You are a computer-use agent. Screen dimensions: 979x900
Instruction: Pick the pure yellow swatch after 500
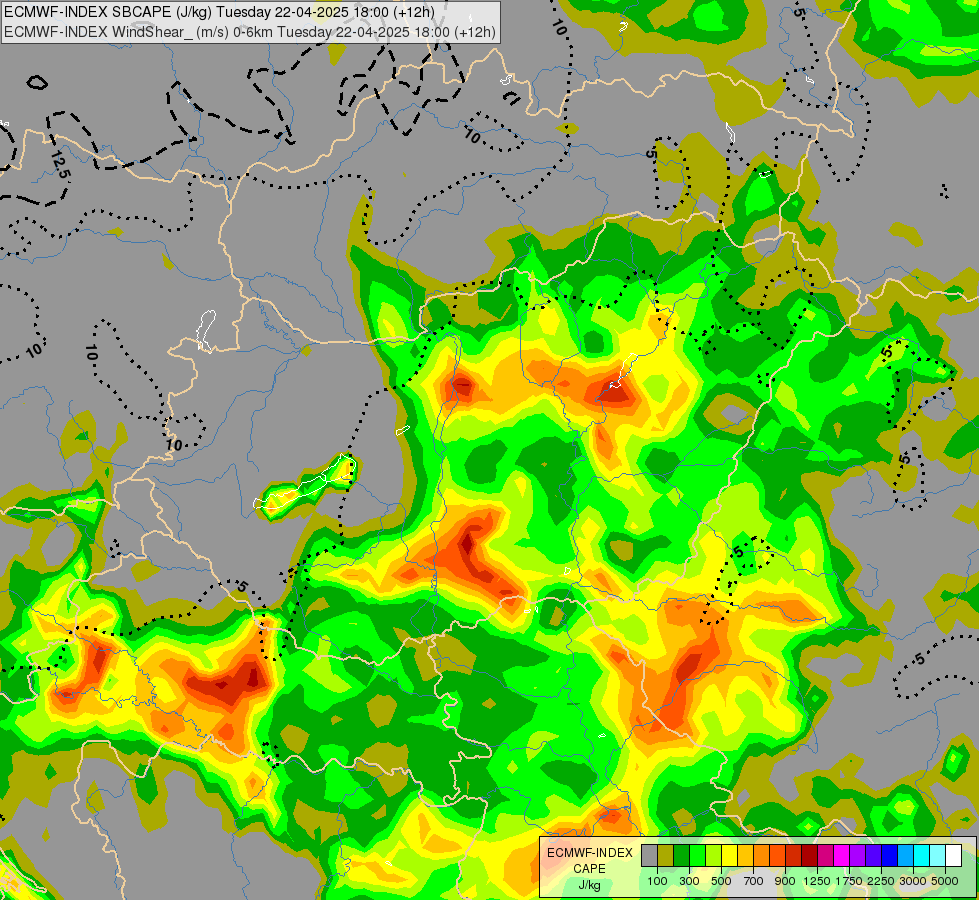click(730, 855)
